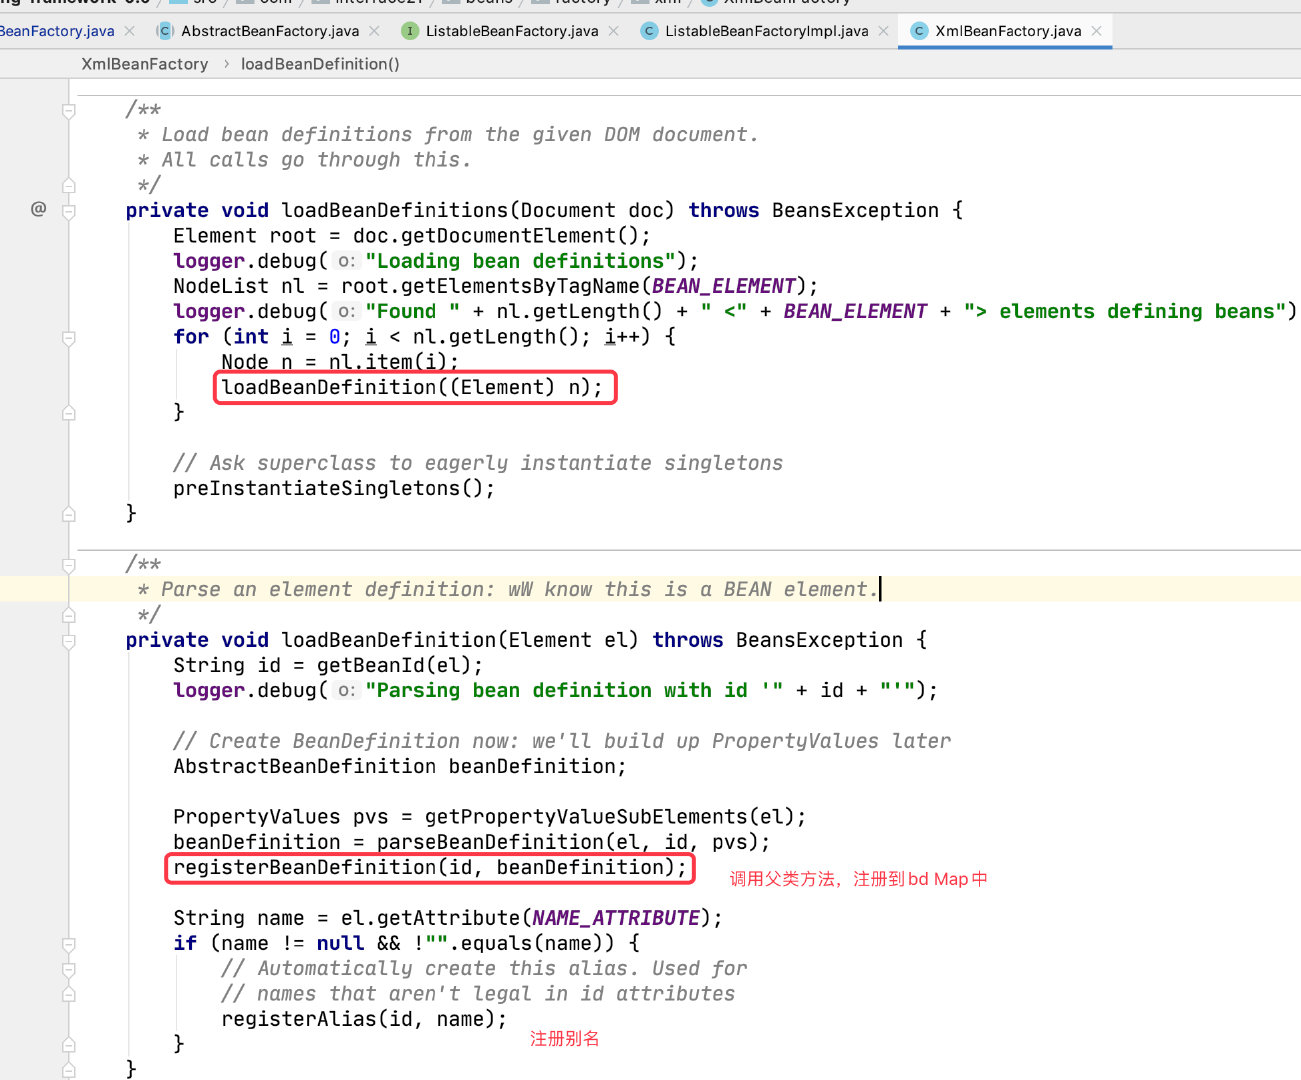Screen dimensions: 1301x1080
Task: Click the 'o:' parameter hint before "Parsing bean definition"
Action: (346, 691)
